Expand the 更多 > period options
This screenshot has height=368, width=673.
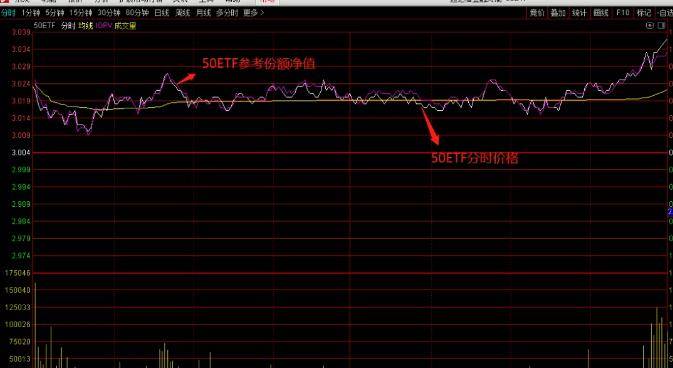click(254, 13)
